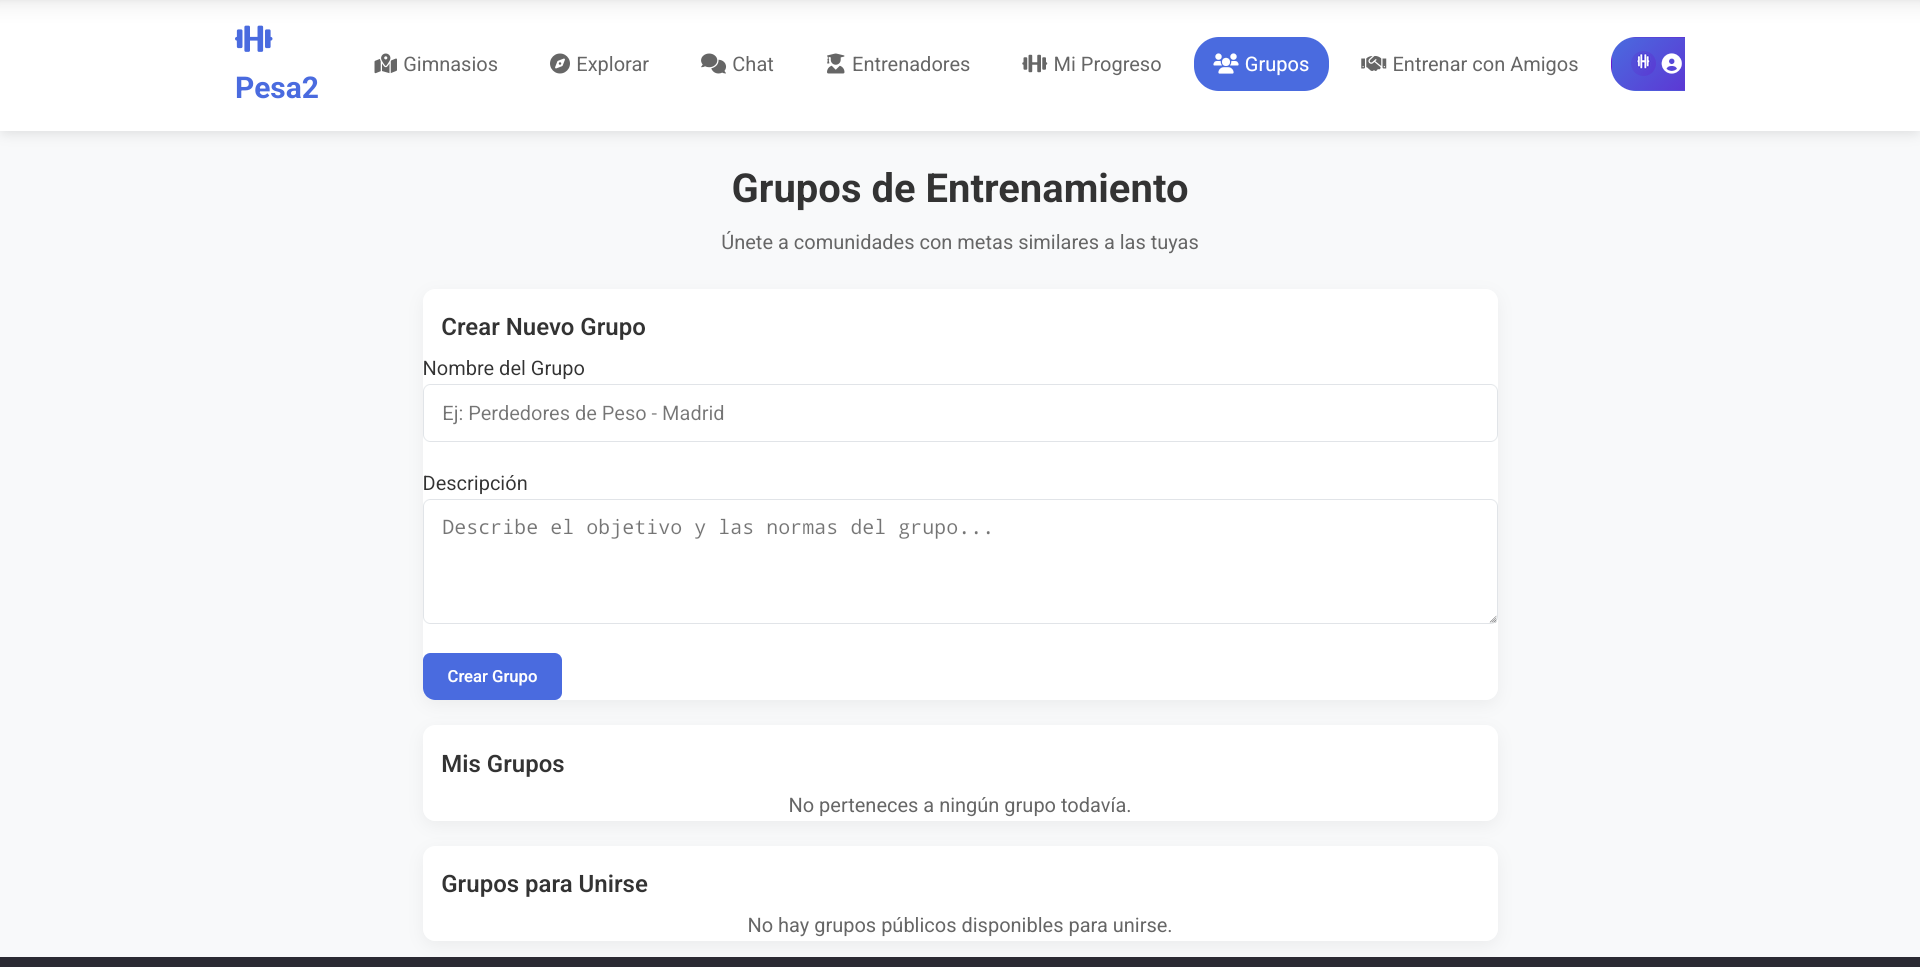Click the trainer icon beside Entrenadores
The width and height of the screenshot is (1920, 967).
pyautogui.click(x=836, y=64)
